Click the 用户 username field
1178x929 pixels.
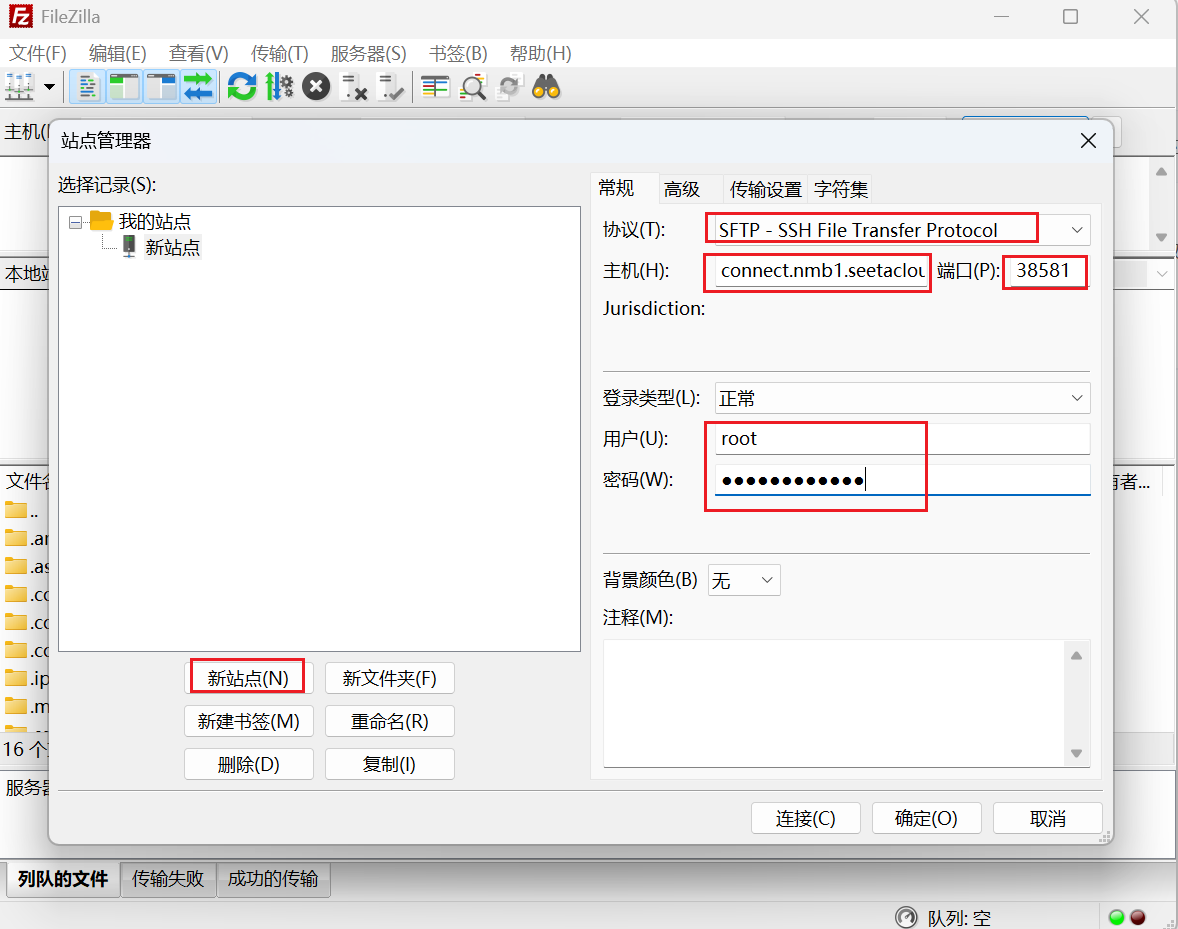tap(902, 439)
